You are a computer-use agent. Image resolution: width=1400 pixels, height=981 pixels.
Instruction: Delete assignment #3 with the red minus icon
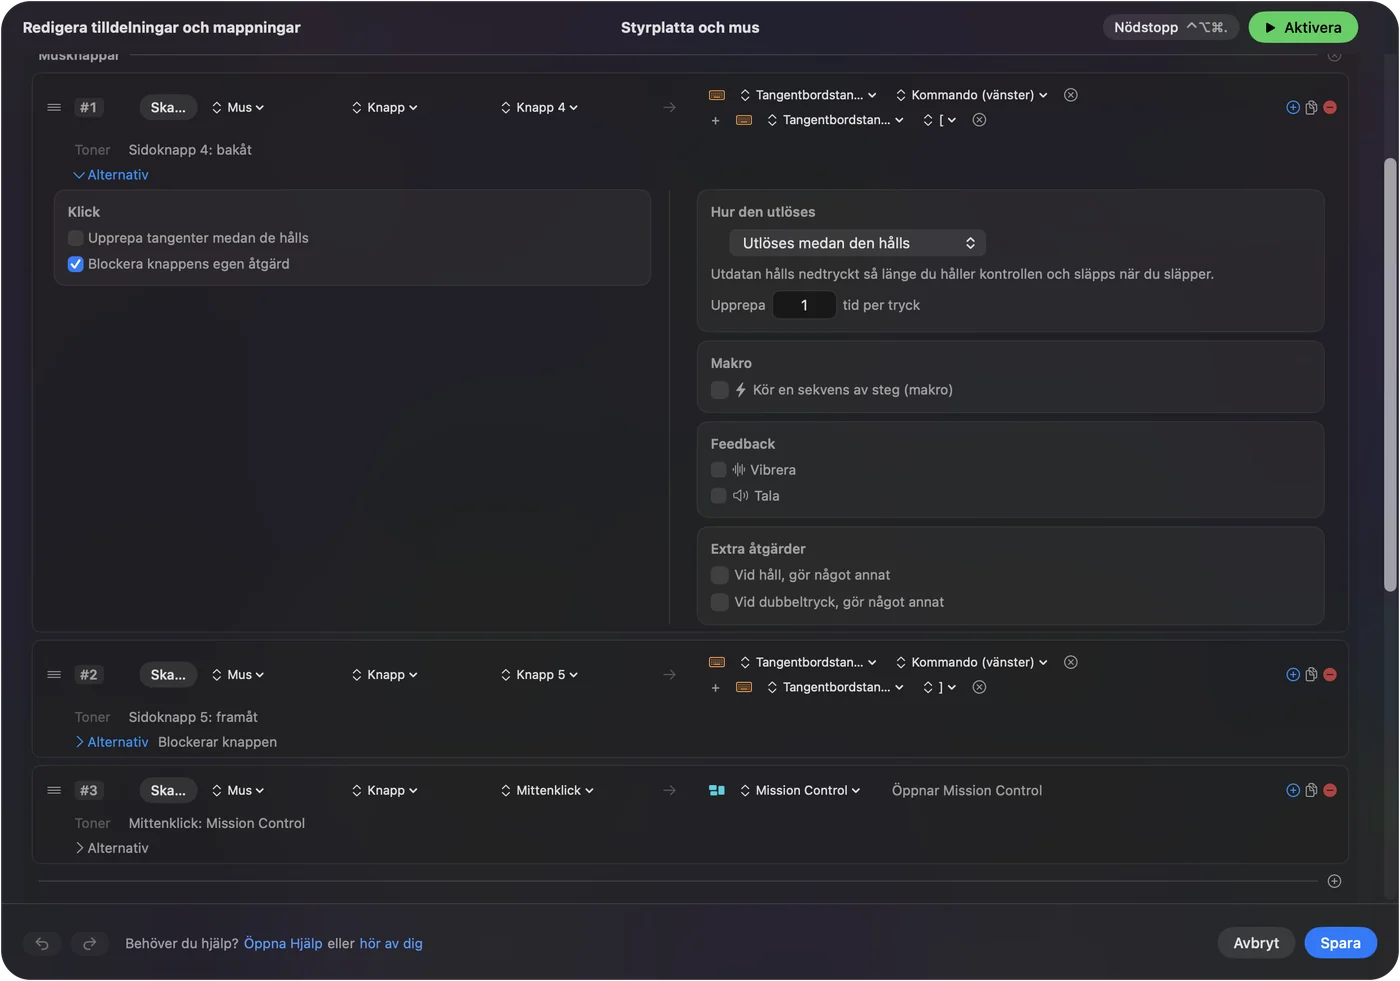(x=1330, y=790)
